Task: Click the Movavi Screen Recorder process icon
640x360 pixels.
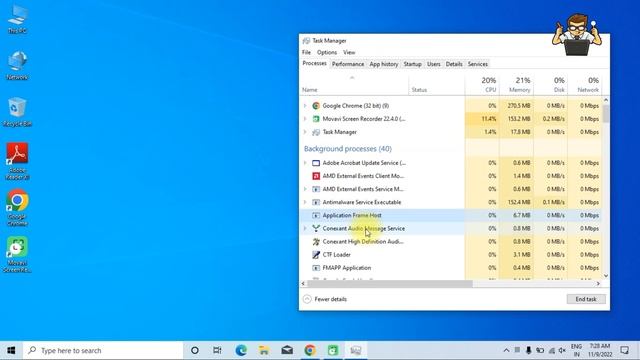Action: pos(316,119)
